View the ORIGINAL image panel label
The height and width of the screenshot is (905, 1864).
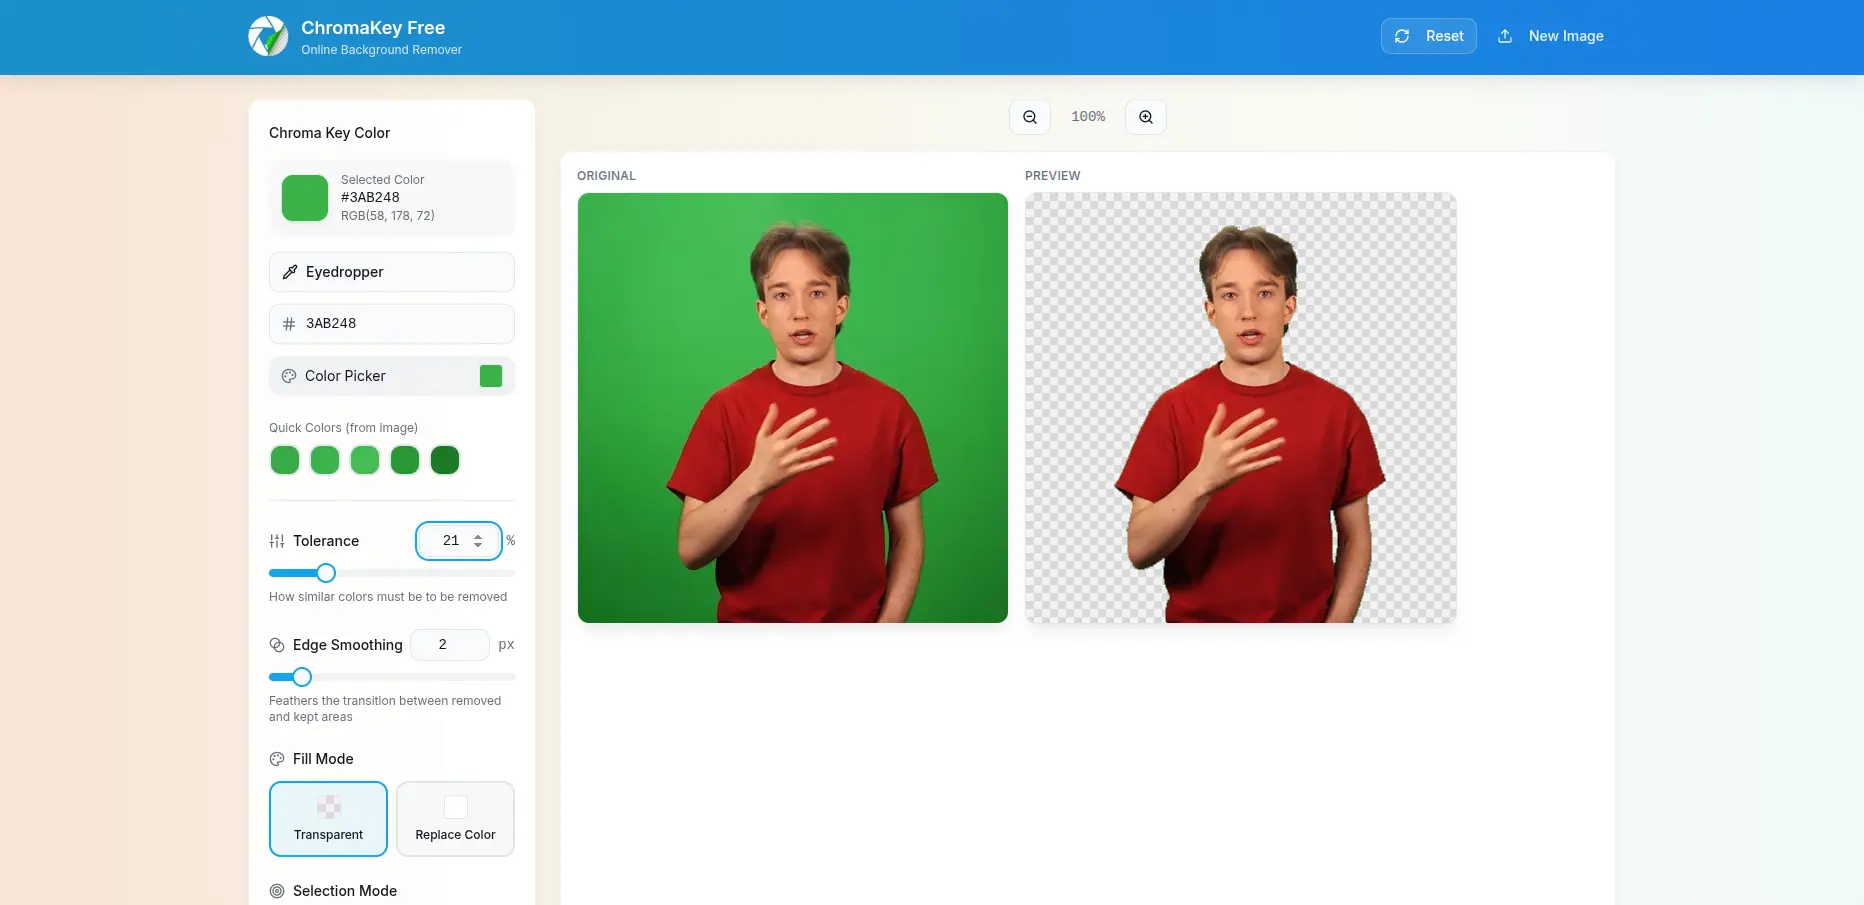point(606,175)
